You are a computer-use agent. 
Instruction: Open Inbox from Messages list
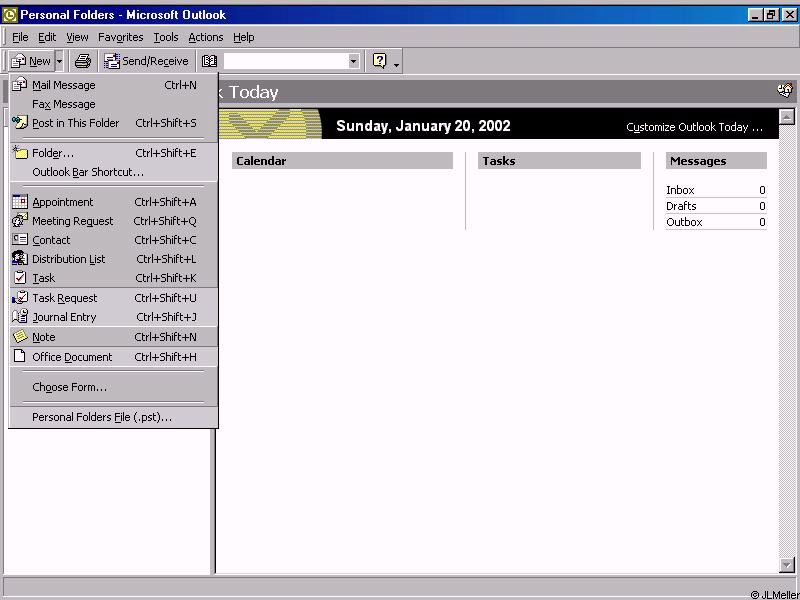point(680,190)
